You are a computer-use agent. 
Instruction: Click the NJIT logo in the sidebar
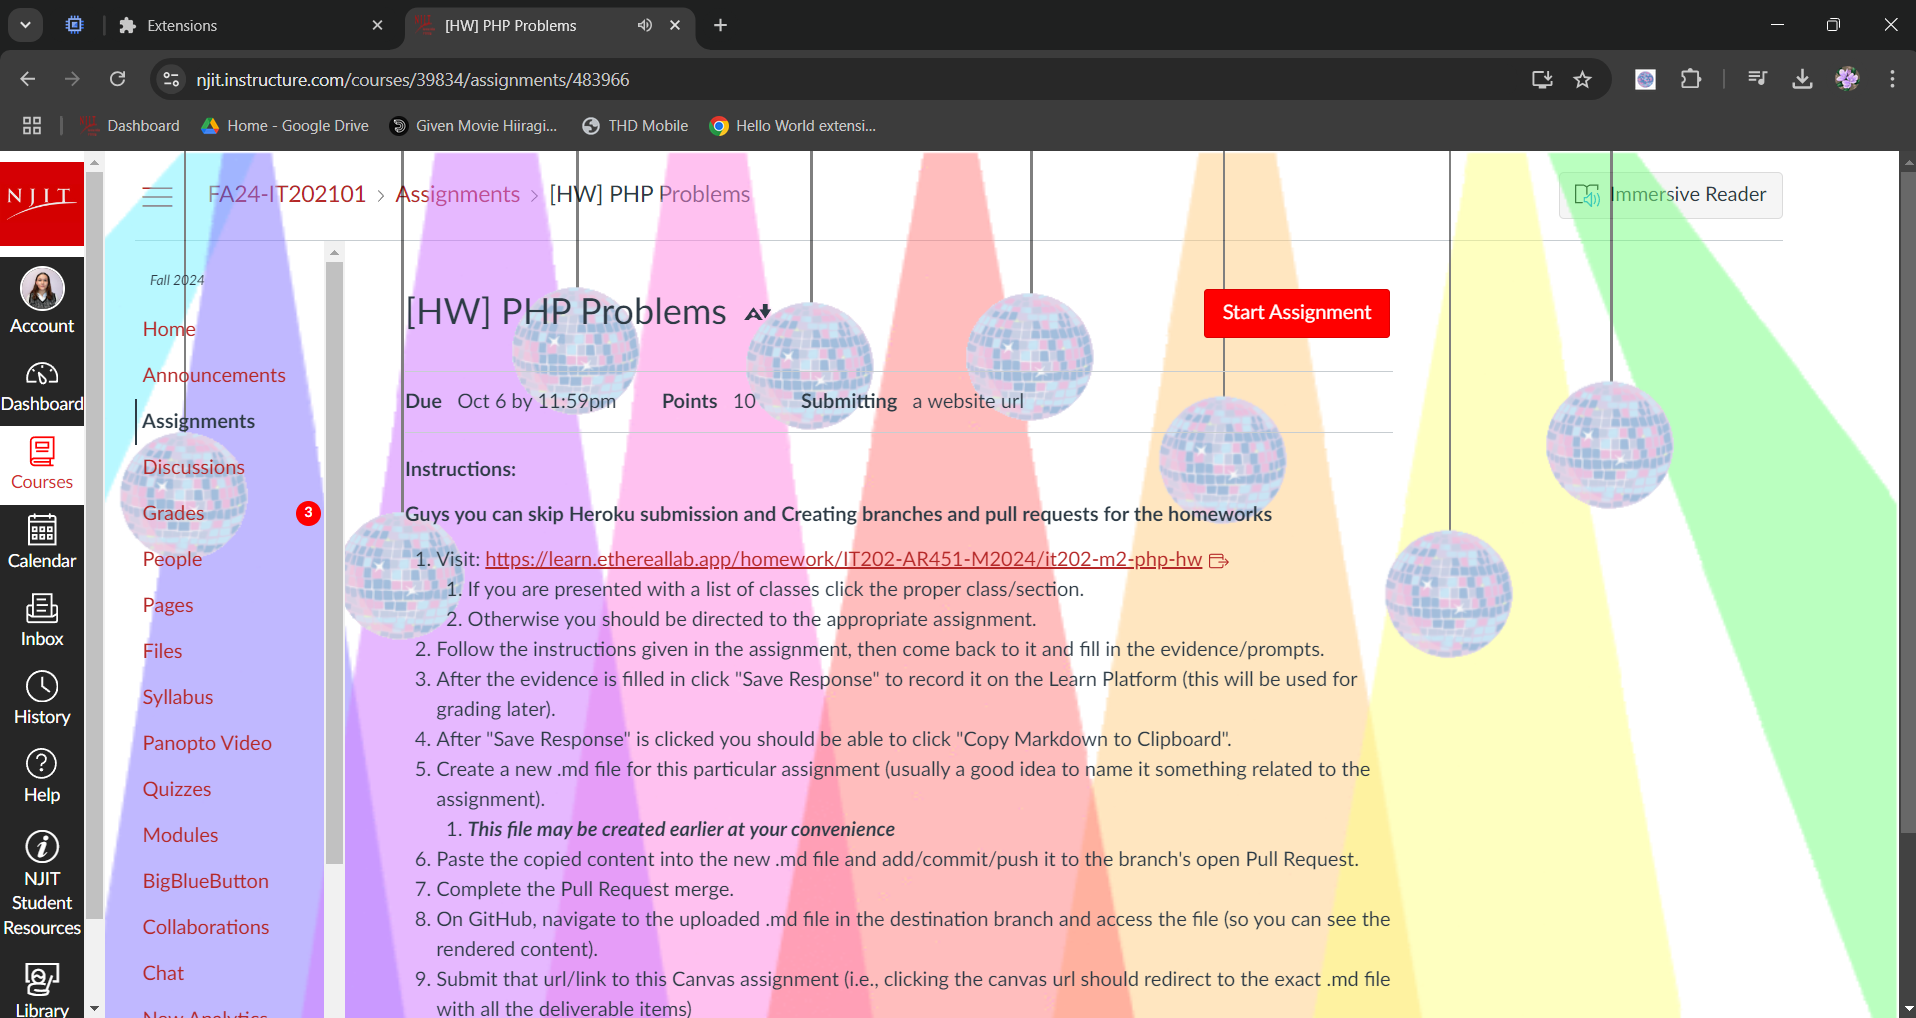pyautogui.click(x=42, y=203)
